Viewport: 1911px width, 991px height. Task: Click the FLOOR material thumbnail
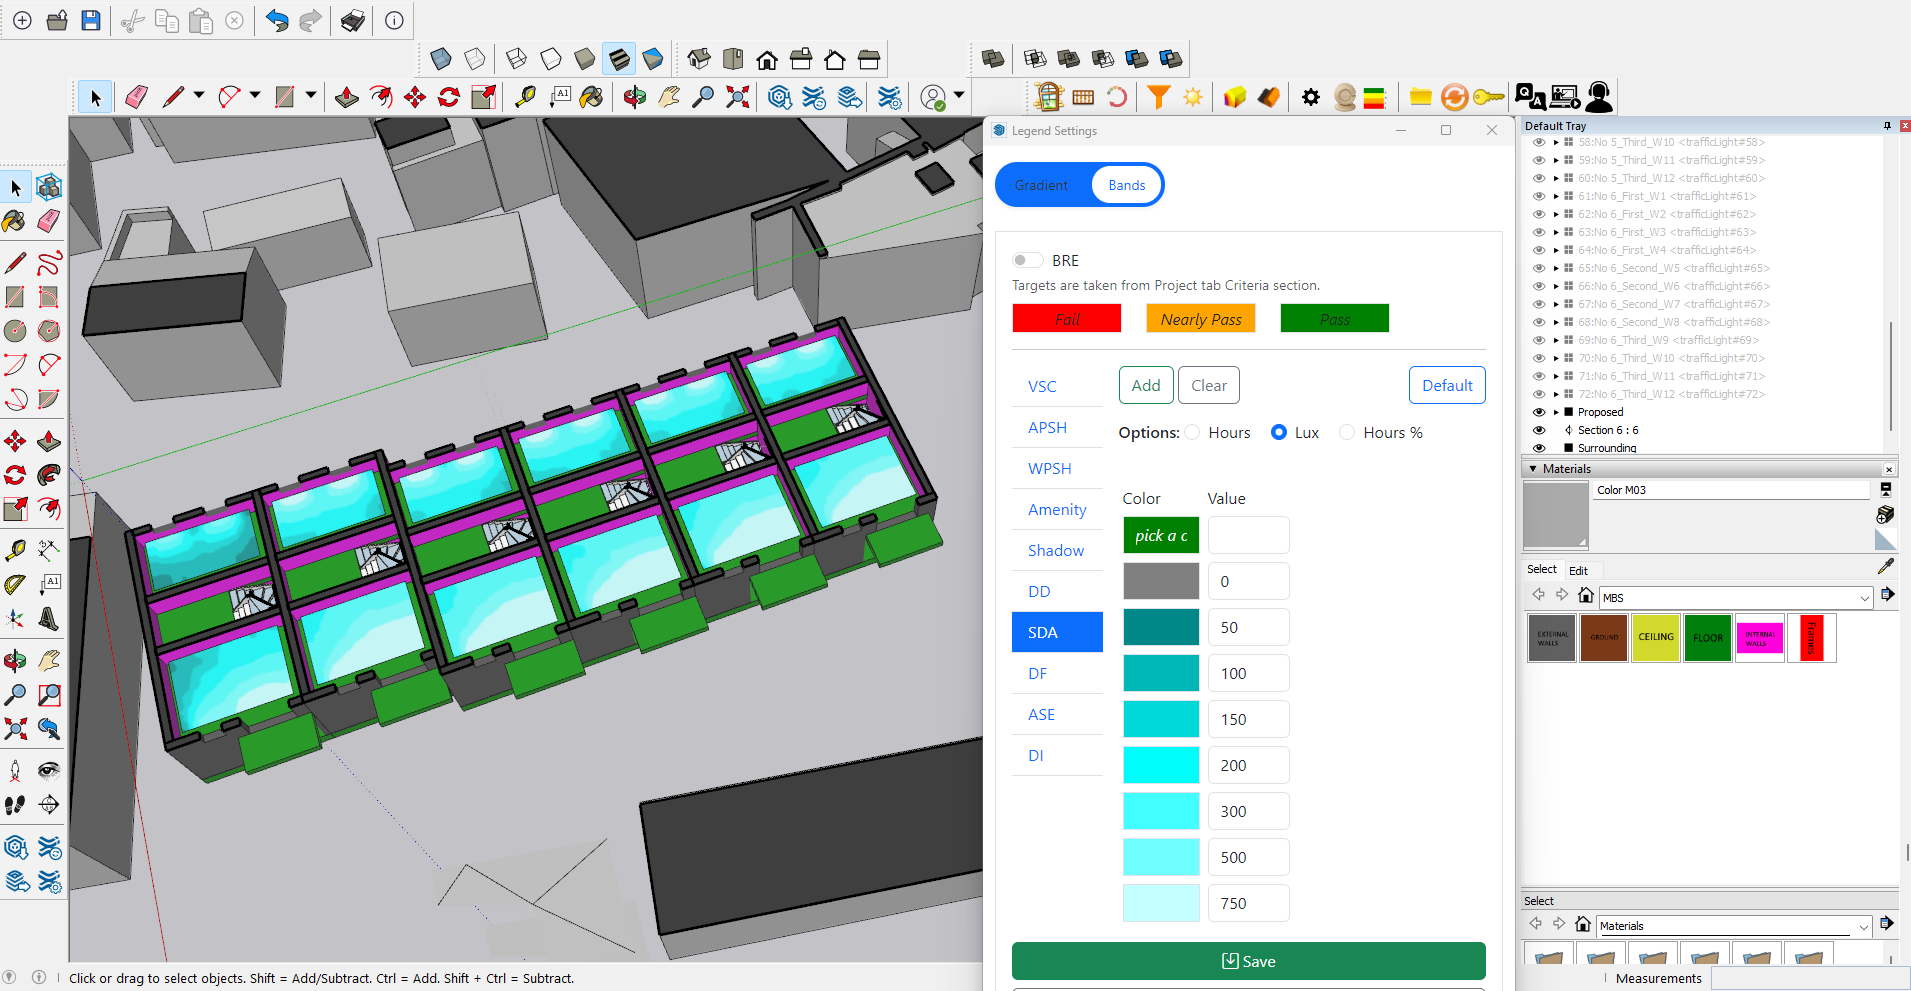[1707, 637]
